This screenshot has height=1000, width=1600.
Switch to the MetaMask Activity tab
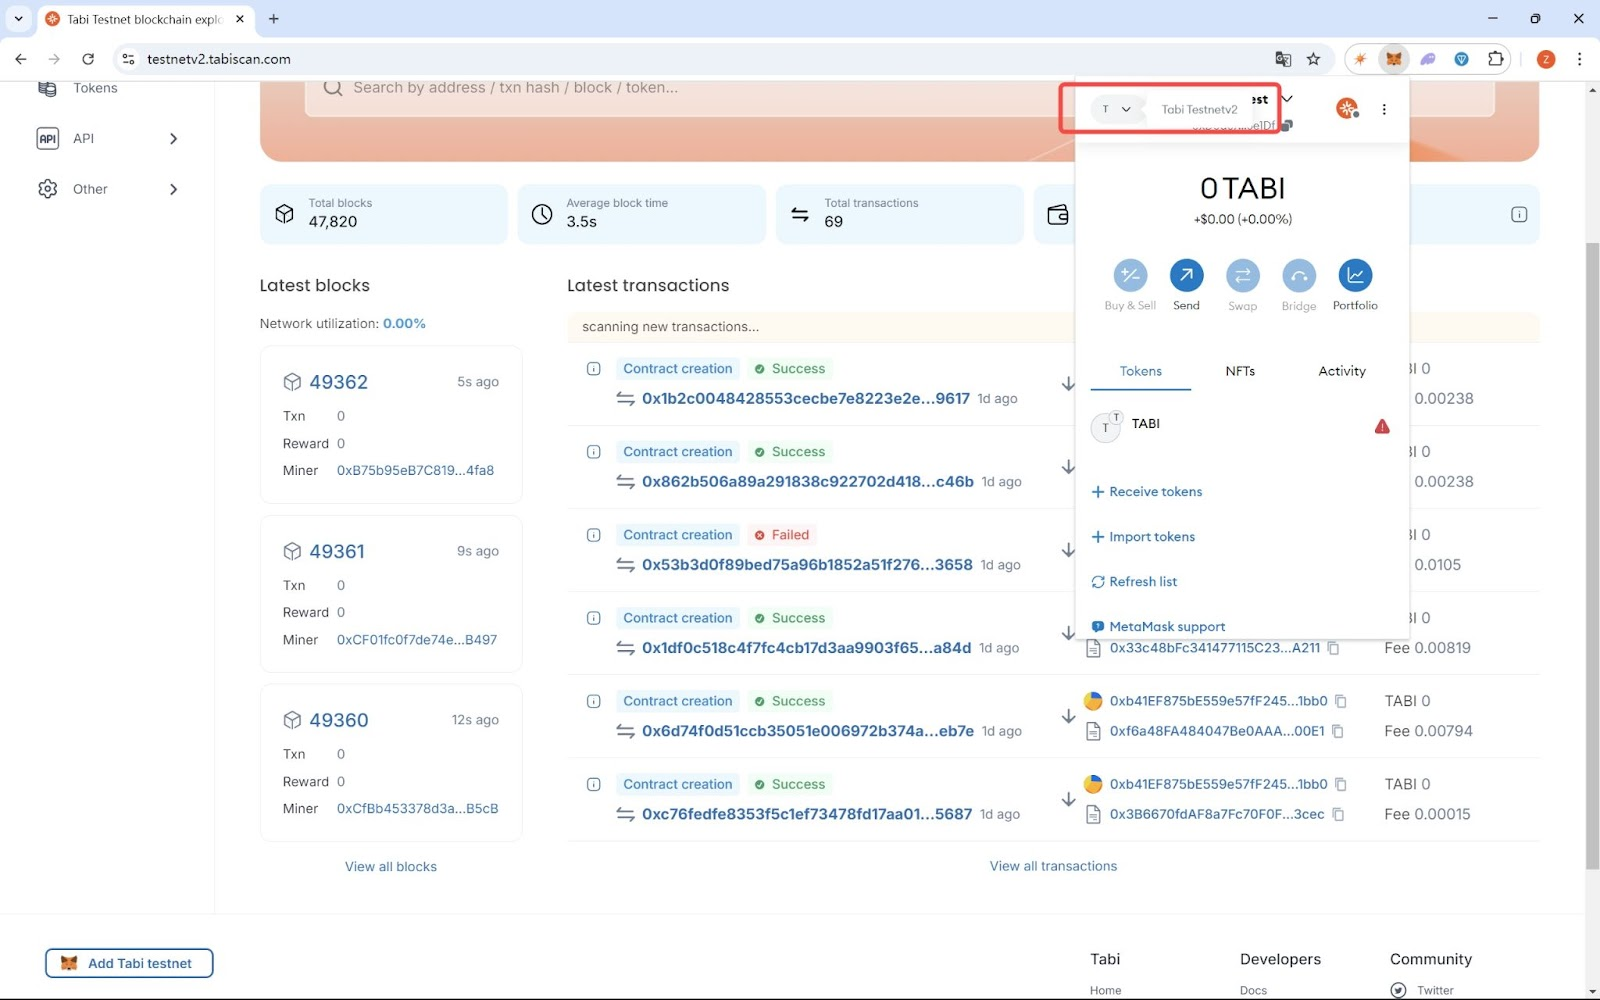pyautogui.click(x=1341, y=371)
